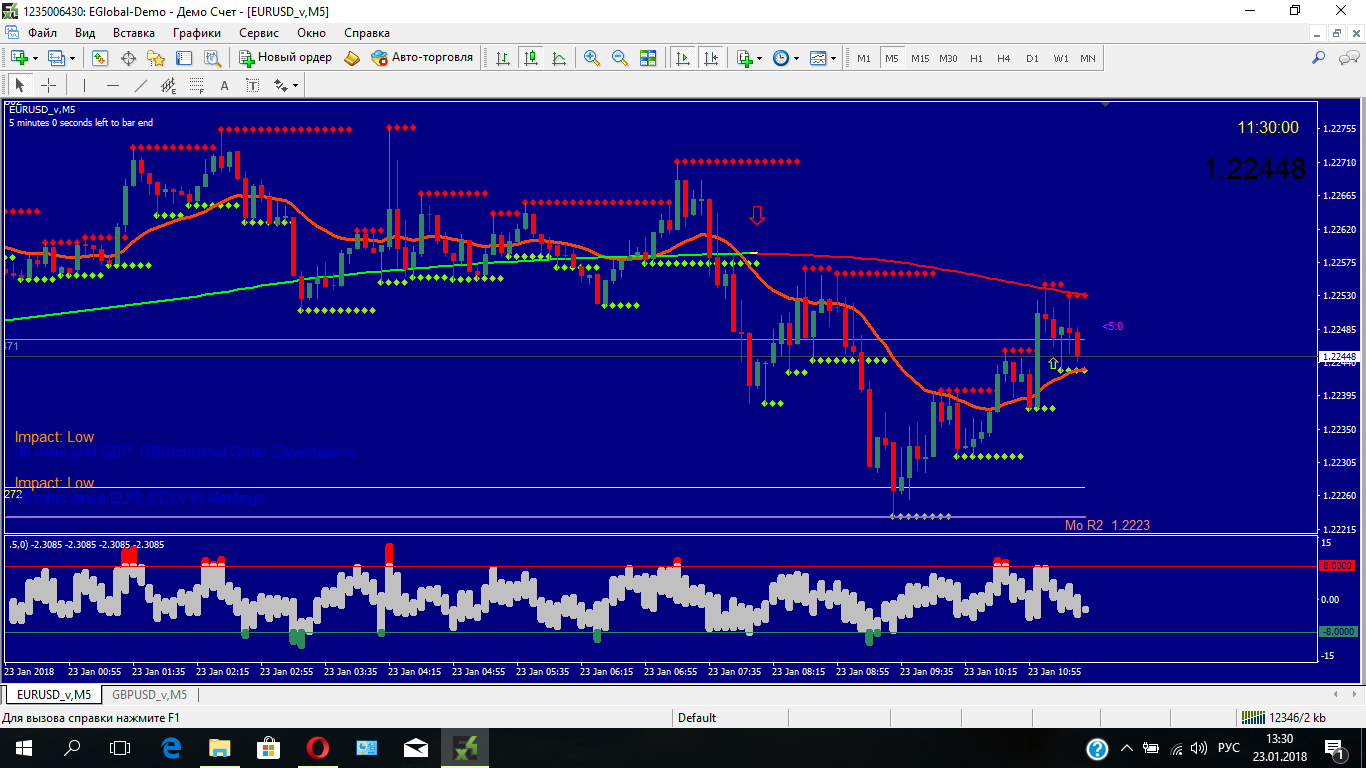Open the Market Watch panel icon
1366x768 pixels.
[x=100, y=58]
